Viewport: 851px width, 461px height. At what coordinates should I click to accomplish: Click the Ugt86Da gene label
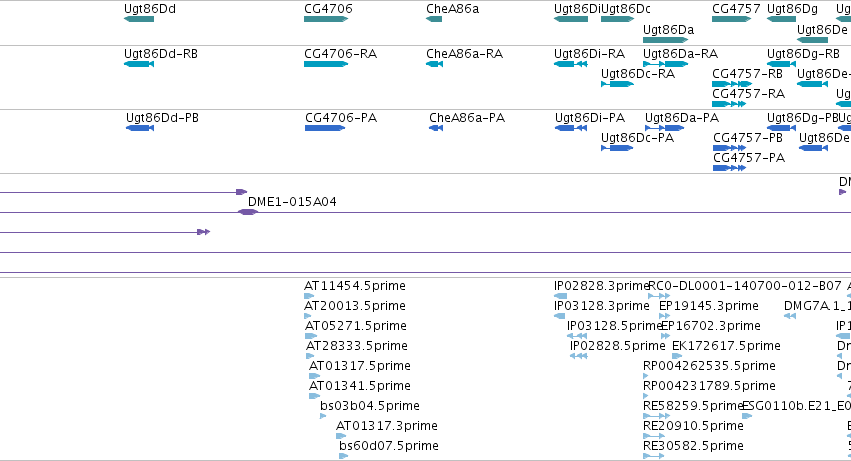669,29
